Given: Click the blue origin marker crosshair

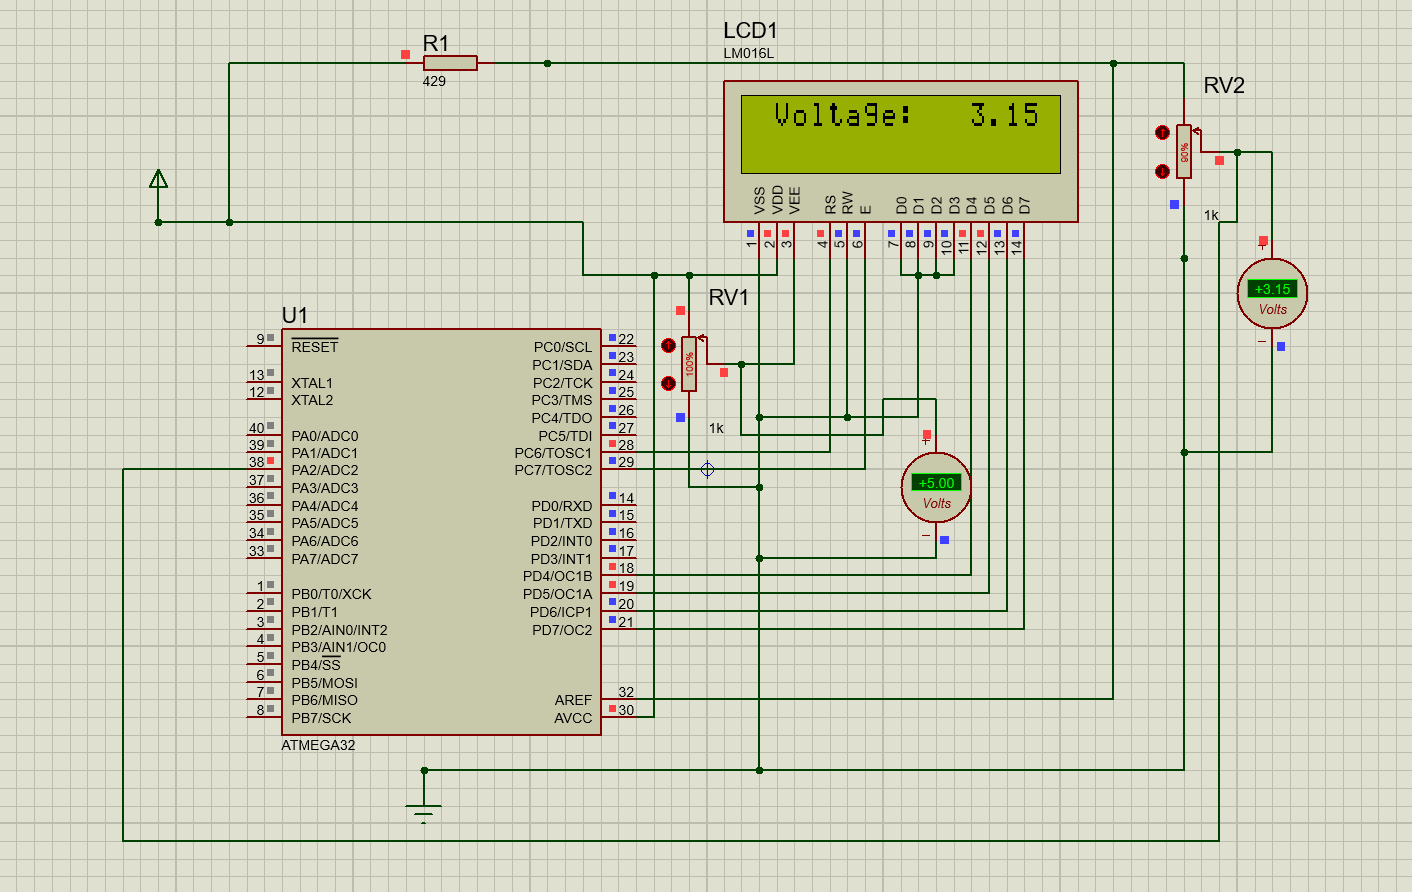Looking at the screenshot, I should (x=707, y=469).
